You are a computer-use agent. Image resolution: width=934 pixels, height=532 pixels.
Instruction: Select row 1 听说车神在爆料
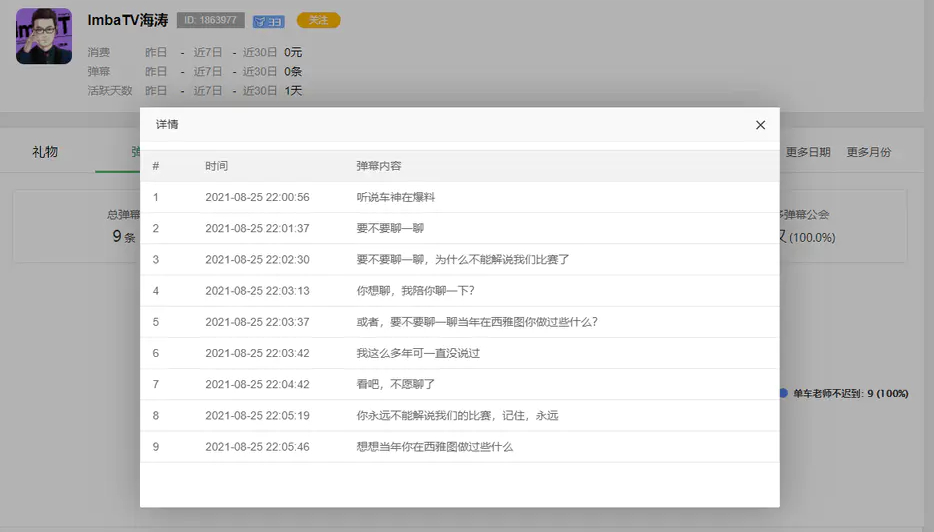(x=396, y=197)
